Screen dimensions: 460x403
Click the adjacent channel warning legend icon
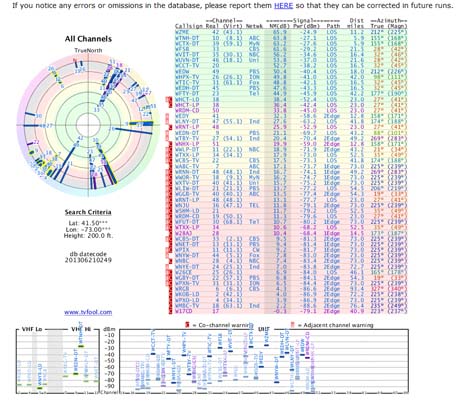[293, 325]
